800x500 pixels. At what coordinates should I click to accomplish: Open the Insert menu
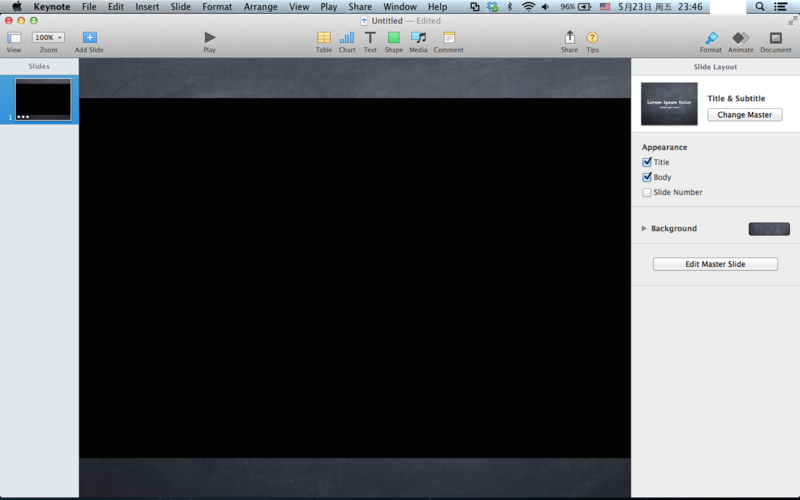(x=147, y=7)
